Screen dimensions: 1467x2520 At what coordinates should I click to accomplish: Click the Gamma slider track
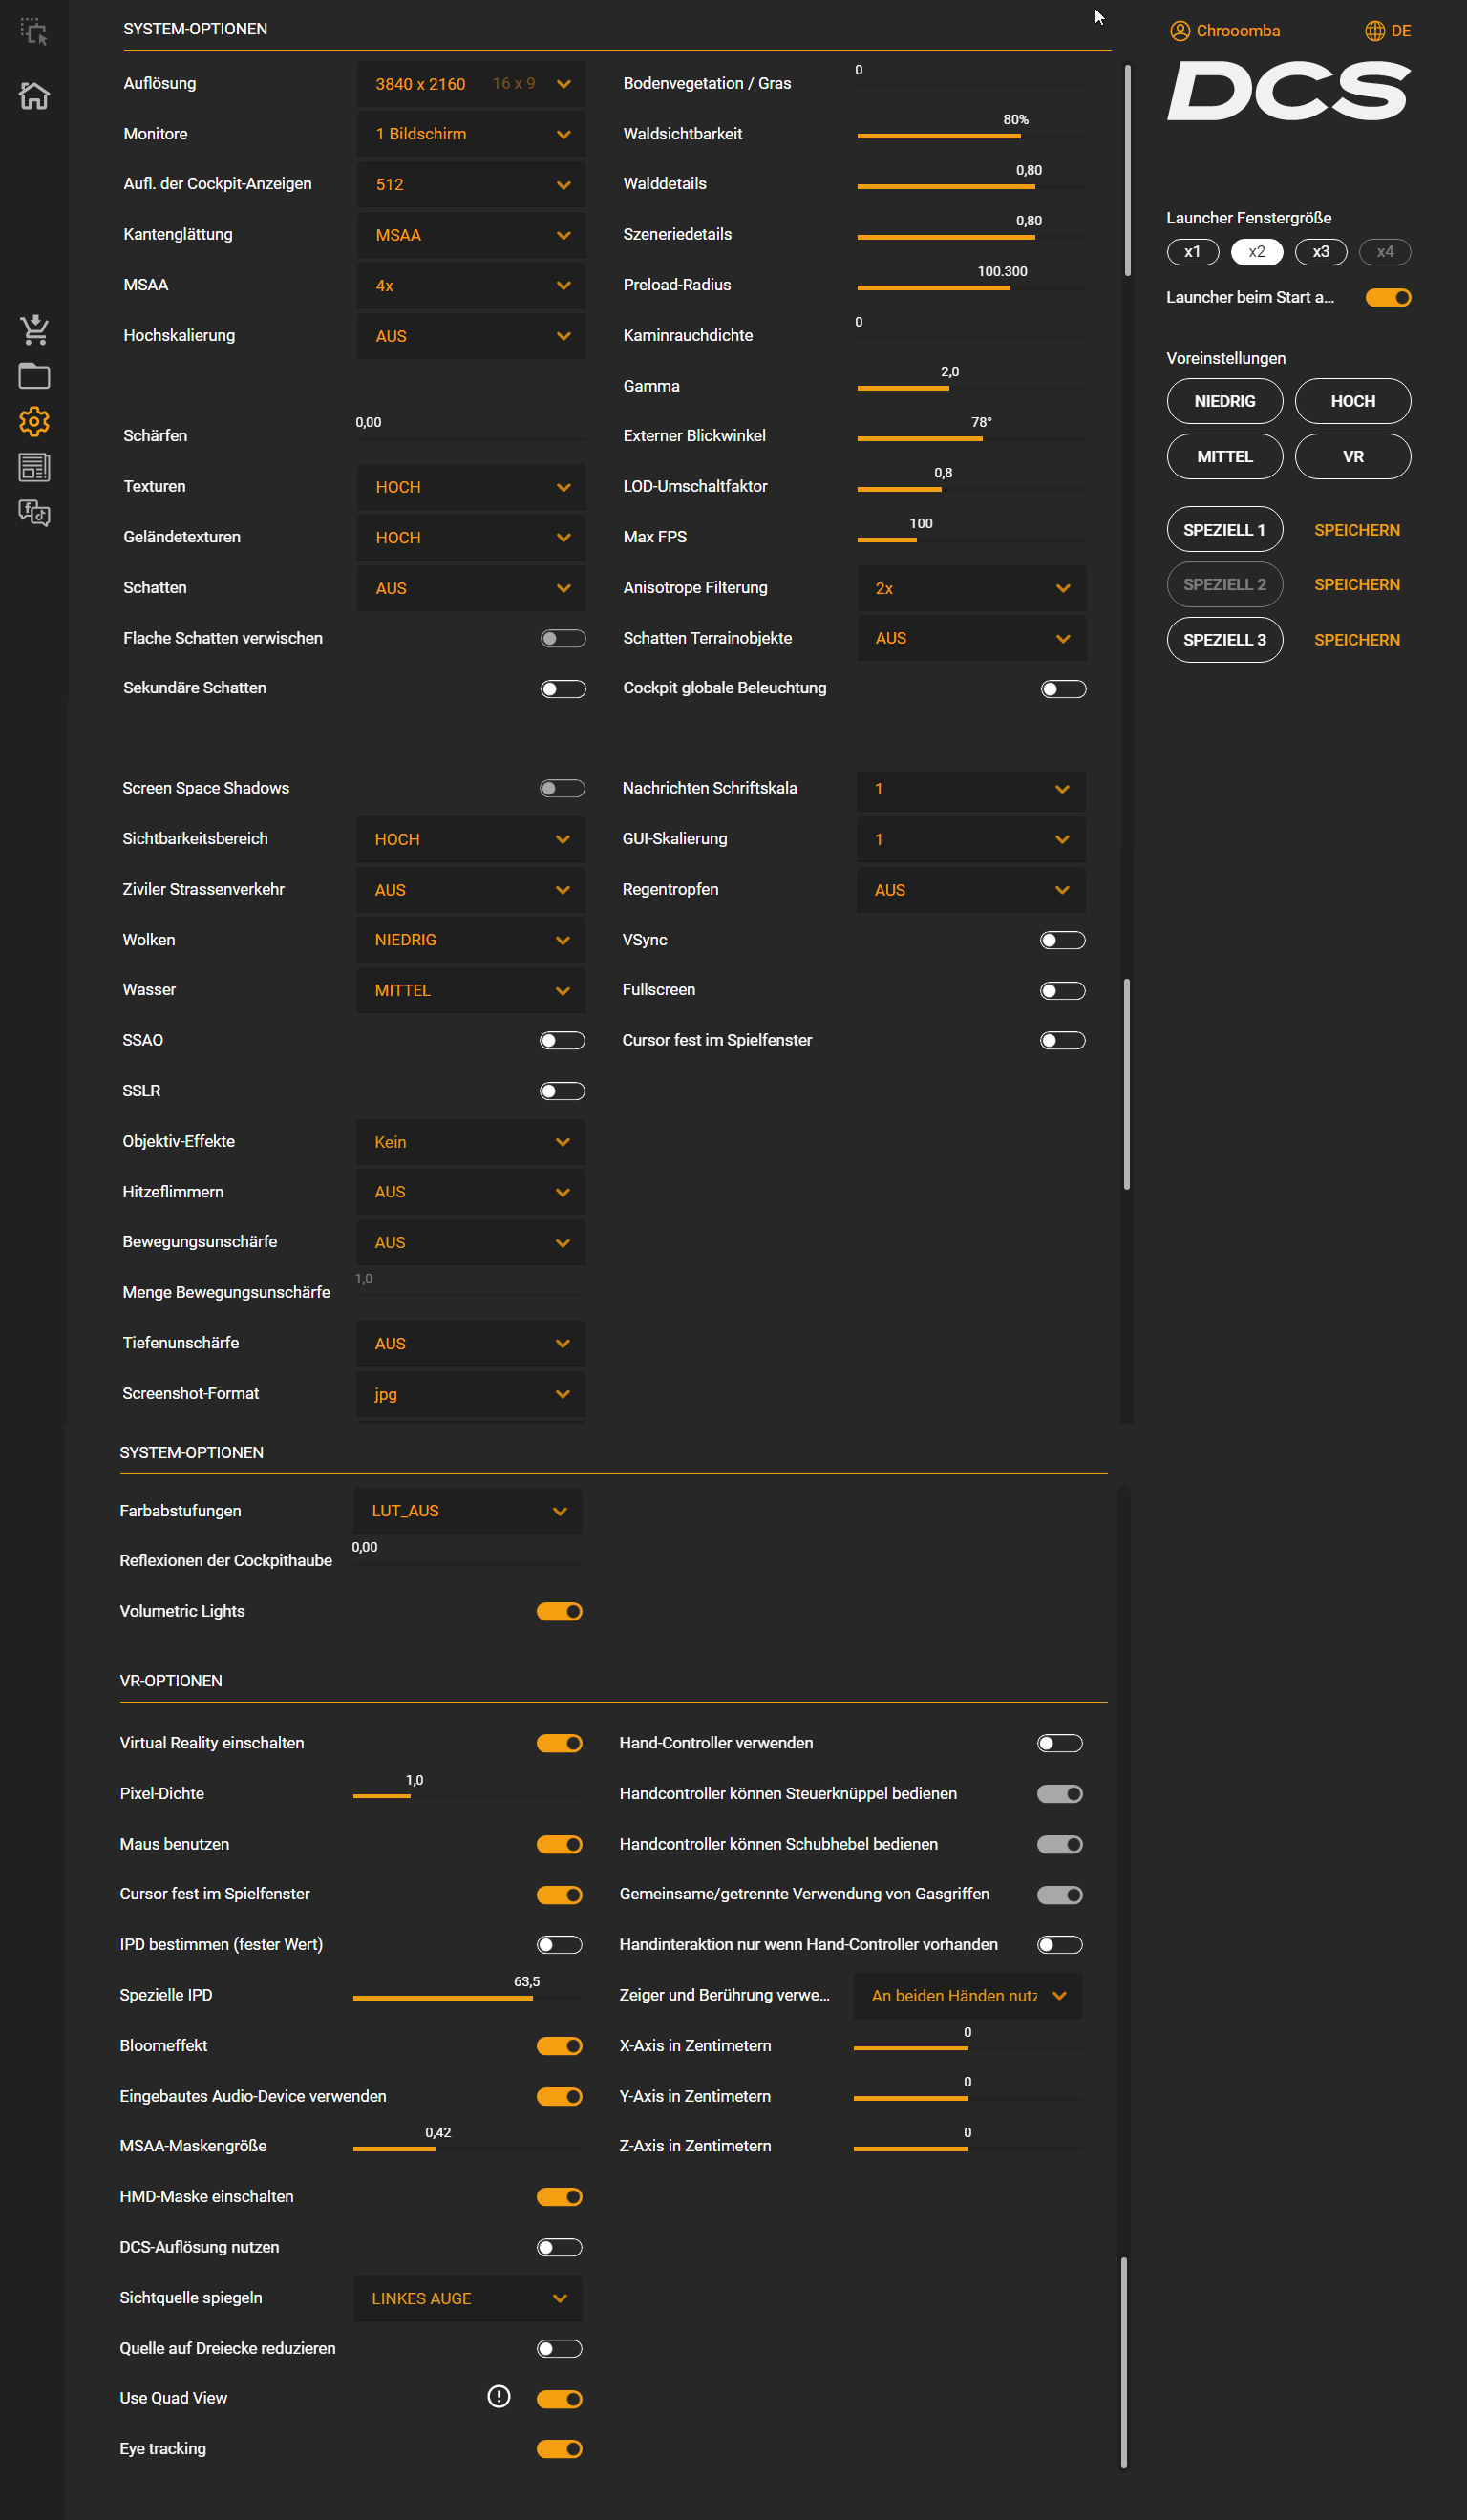pos(971,388)
